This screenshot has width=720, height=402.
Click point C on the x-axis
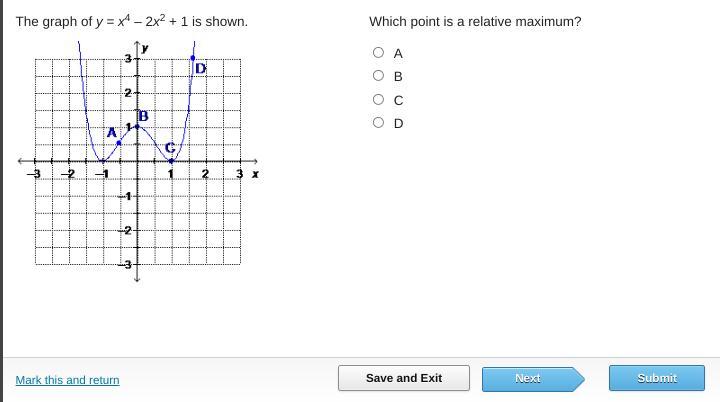click(x=171, y=160)
